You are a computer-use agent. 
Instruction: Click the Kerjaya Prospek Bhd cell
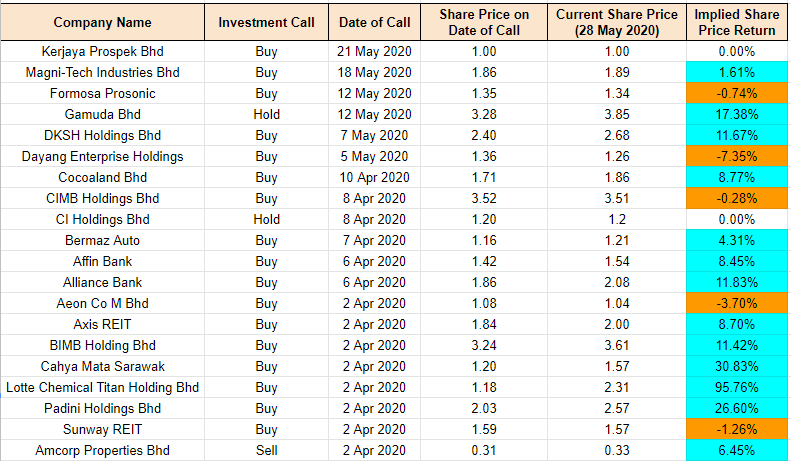tap(104, 51)
